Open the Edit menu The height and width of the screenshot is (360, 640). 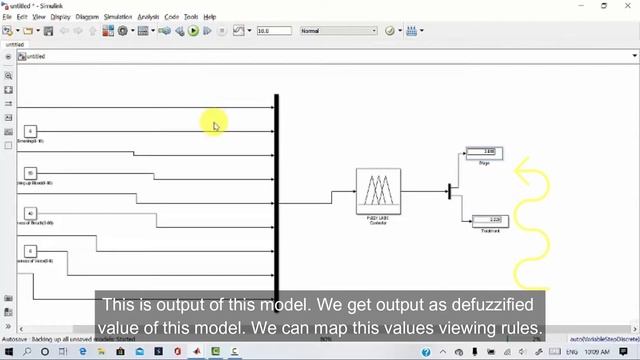point(22,17)
